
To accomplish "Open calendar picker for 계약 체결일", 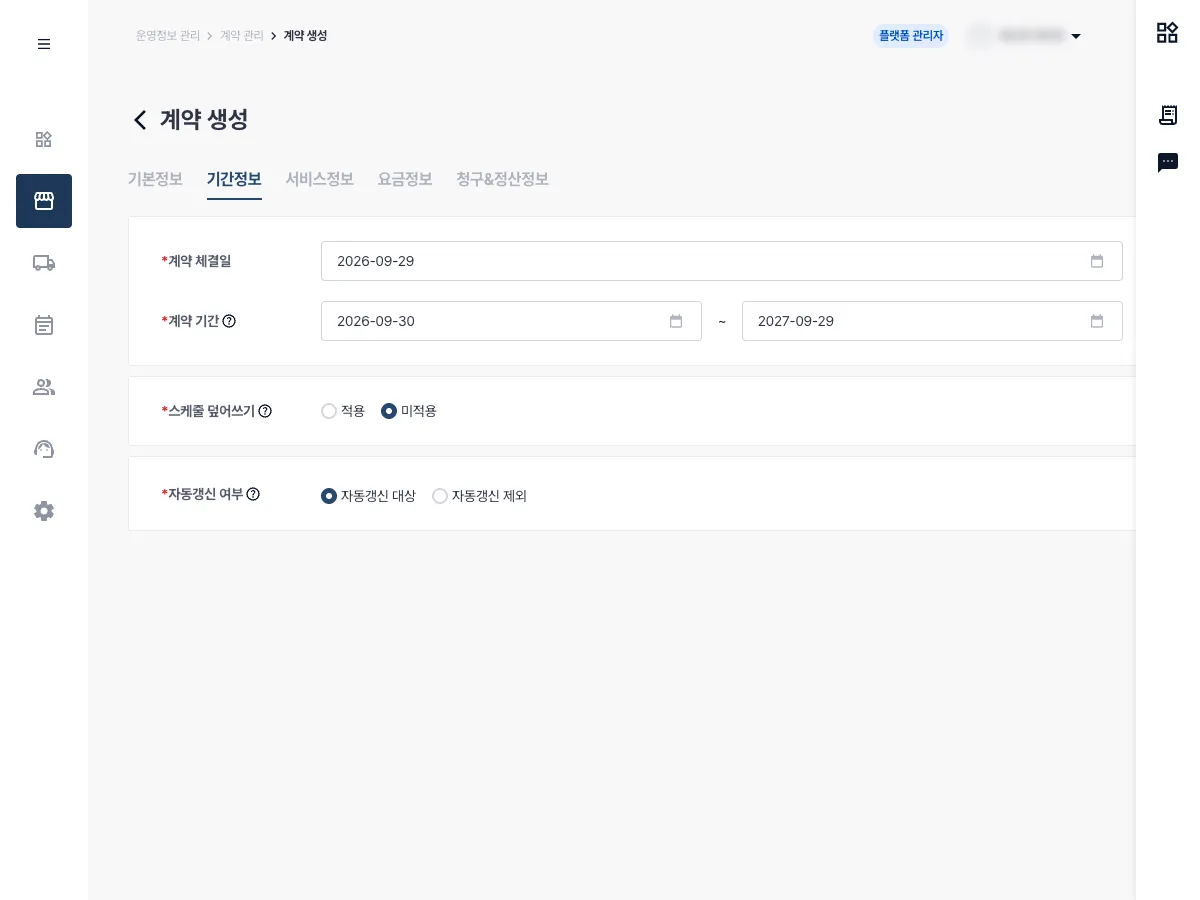I will pyautogui.click(x=1097, y=261).
